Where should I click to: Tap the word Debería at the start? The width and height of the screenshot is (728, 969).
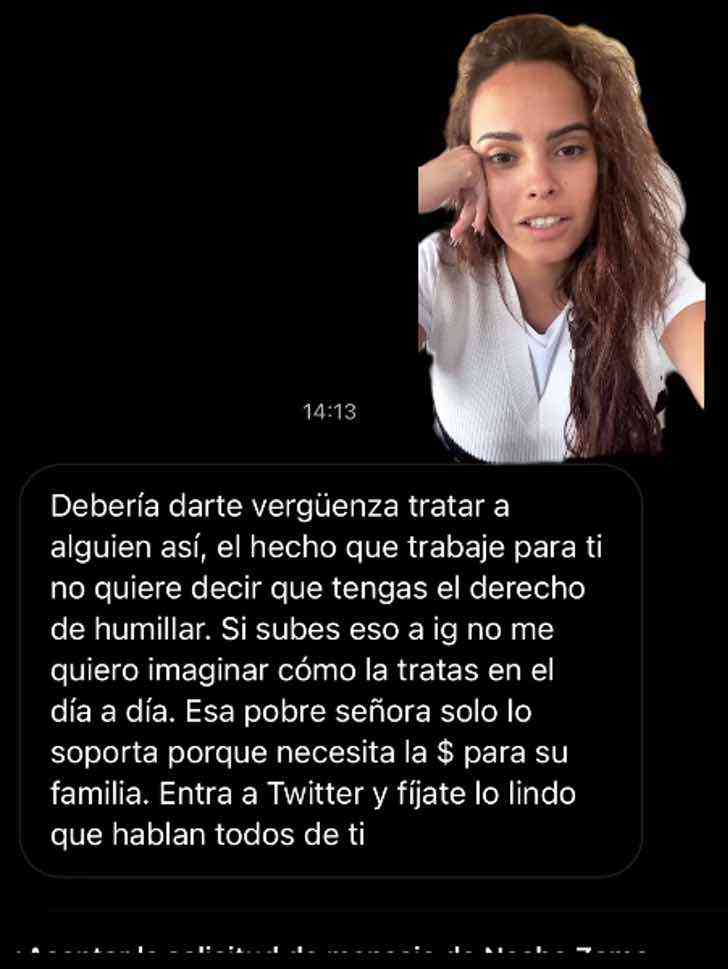105,507
